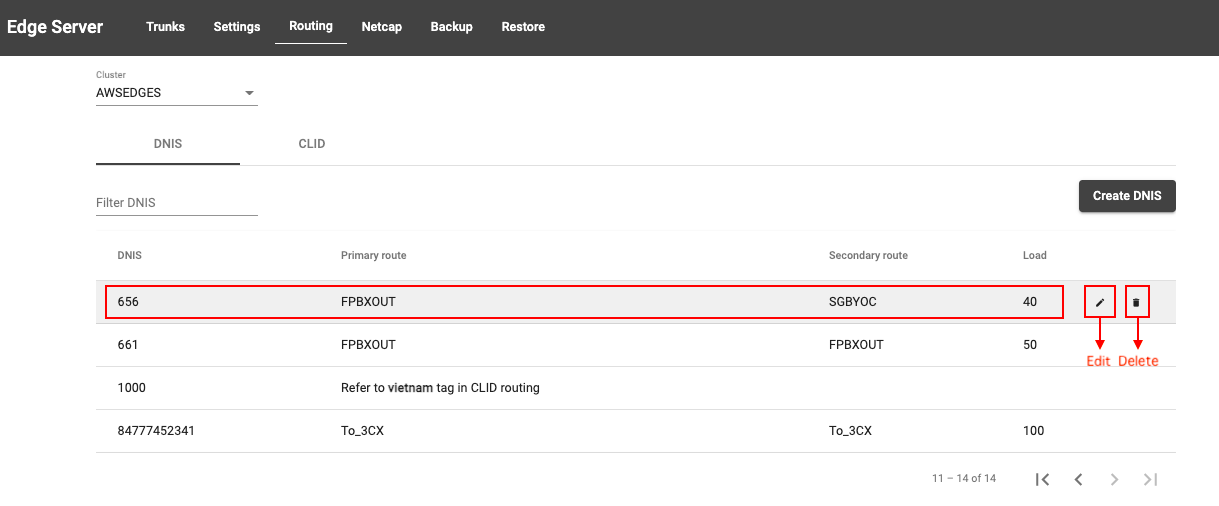
Task: Go to the Netcap page
Action: click(382, 27)
